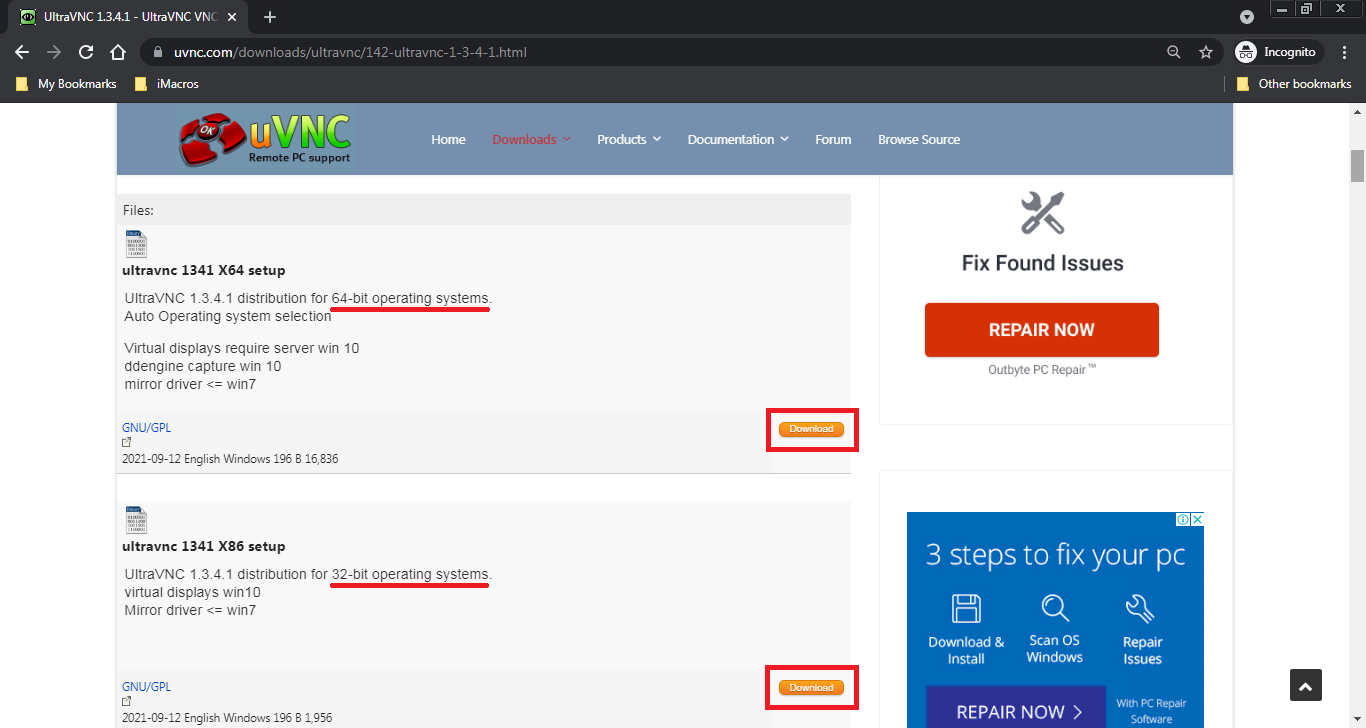Viewport: 1366px width, 728px height.
Task: Click the address bar URL field
Action: pos(650,52)
